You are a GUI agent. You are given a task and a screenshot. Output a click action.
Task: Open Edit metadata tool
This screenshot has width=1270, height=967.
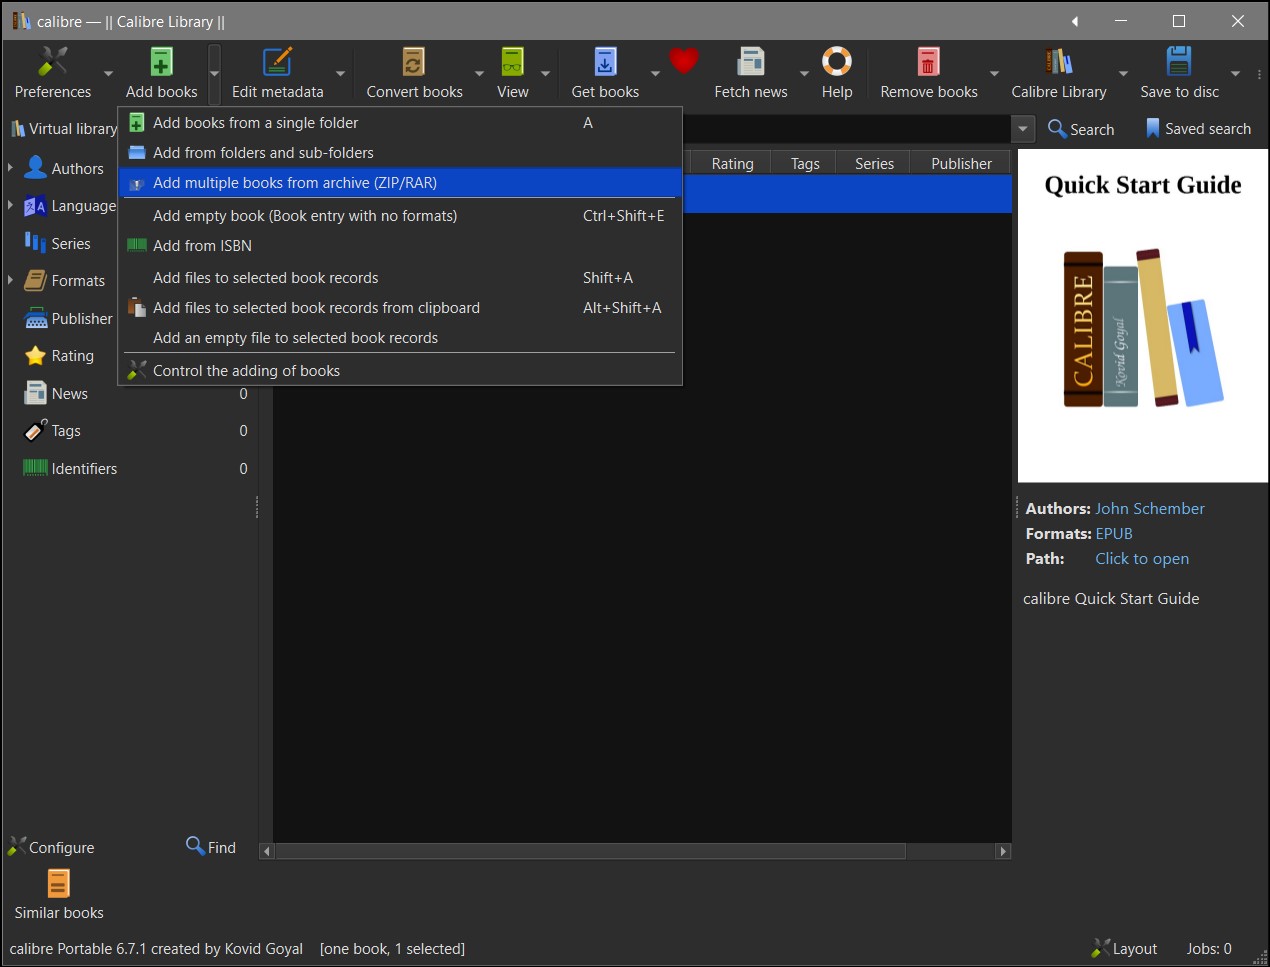tap(277, 63)
